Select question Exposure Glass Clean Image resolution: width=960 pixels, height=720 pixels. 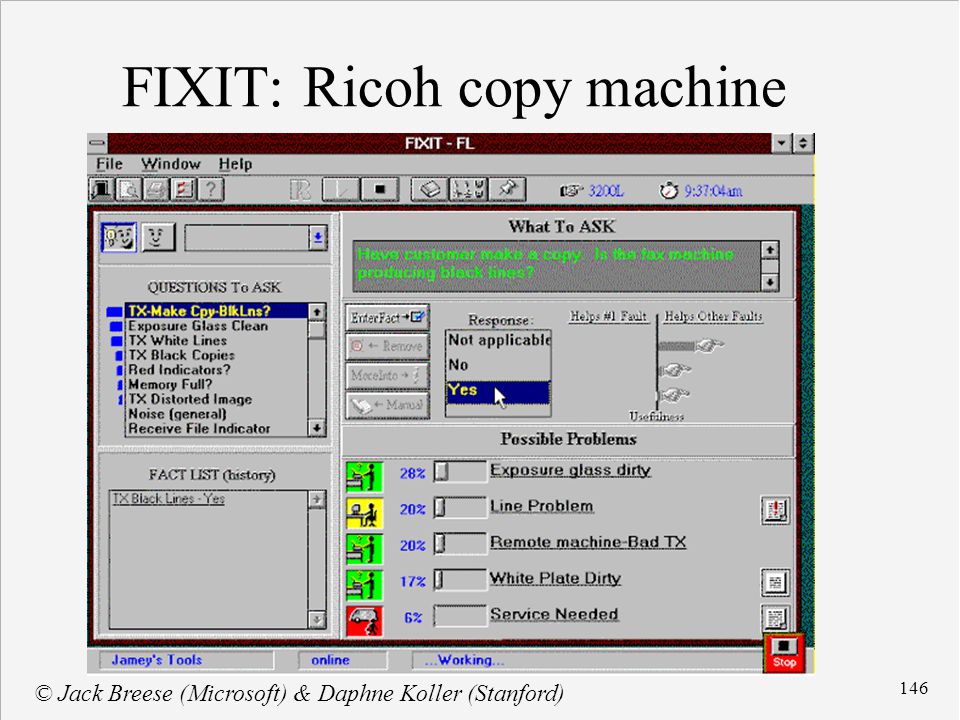(217, 326)
